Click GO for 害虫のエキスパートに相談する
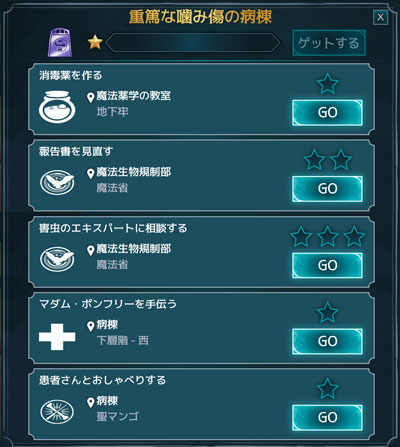The width and height of the screenshot is (400, 447). click(x=327, y=265)
